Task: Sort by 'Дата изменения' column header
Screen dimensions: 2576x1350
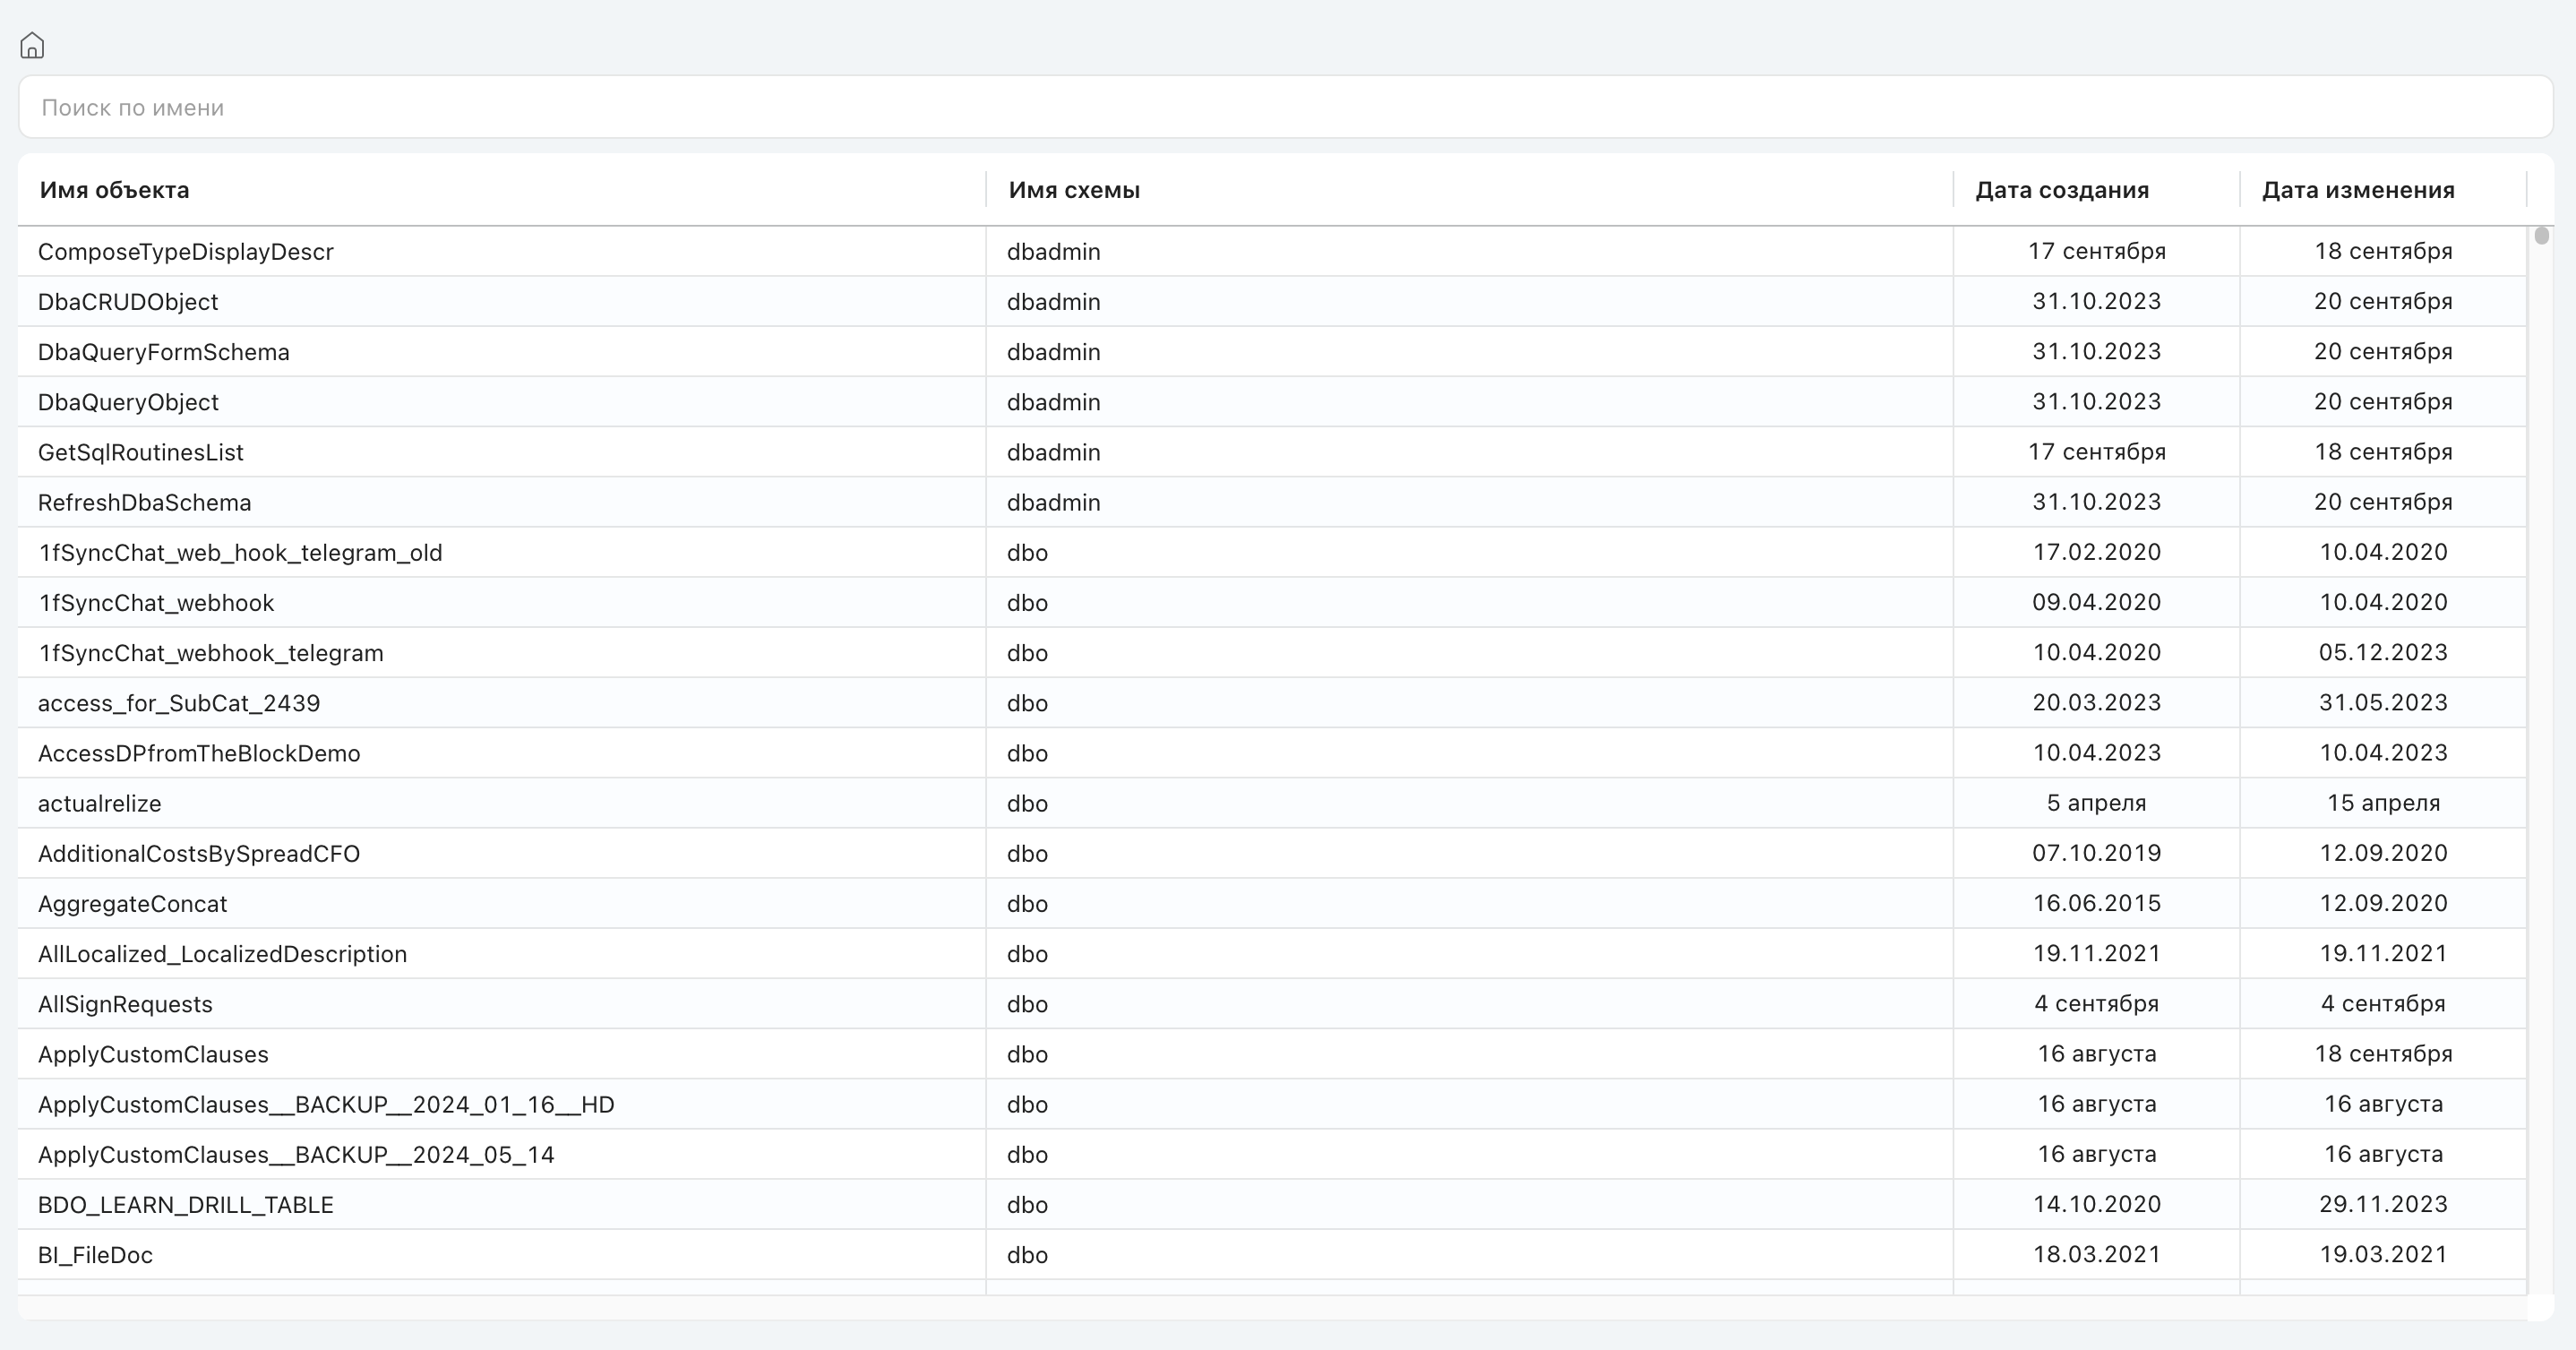Action: 2358,190
